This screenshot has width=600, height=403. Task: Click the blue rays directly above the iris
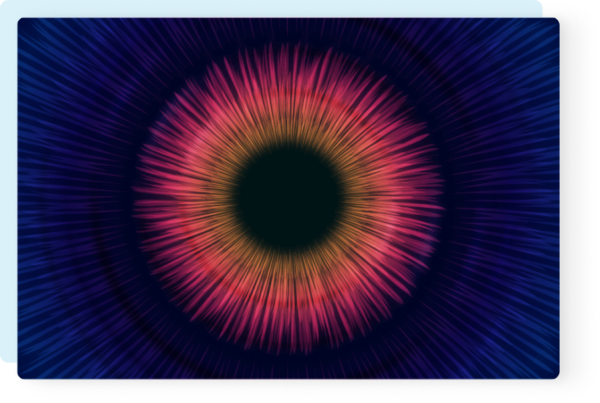[x=288, y=30]
